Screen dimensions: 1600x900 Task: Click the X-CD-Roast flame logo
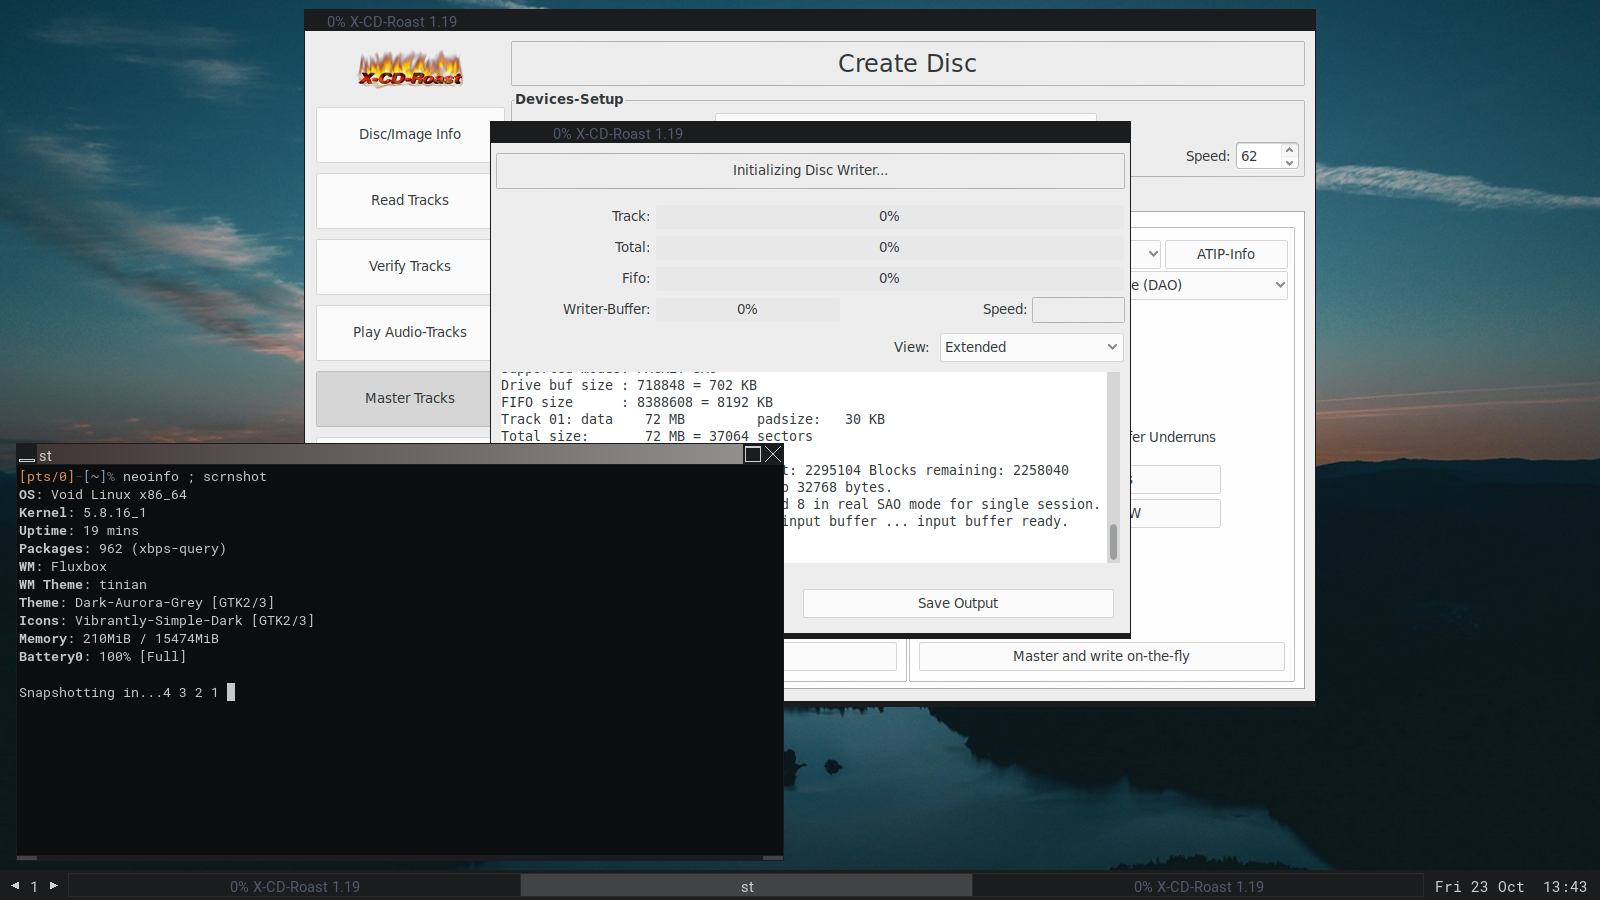pos(410,69)
